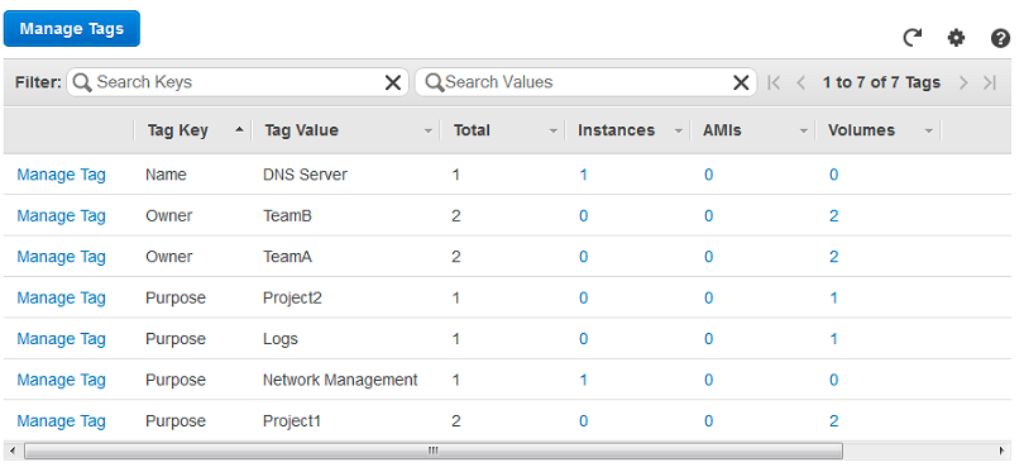
Task: Open Volumes count for TeamB owner
Action: pyautogui.click(x=833, y=216)
